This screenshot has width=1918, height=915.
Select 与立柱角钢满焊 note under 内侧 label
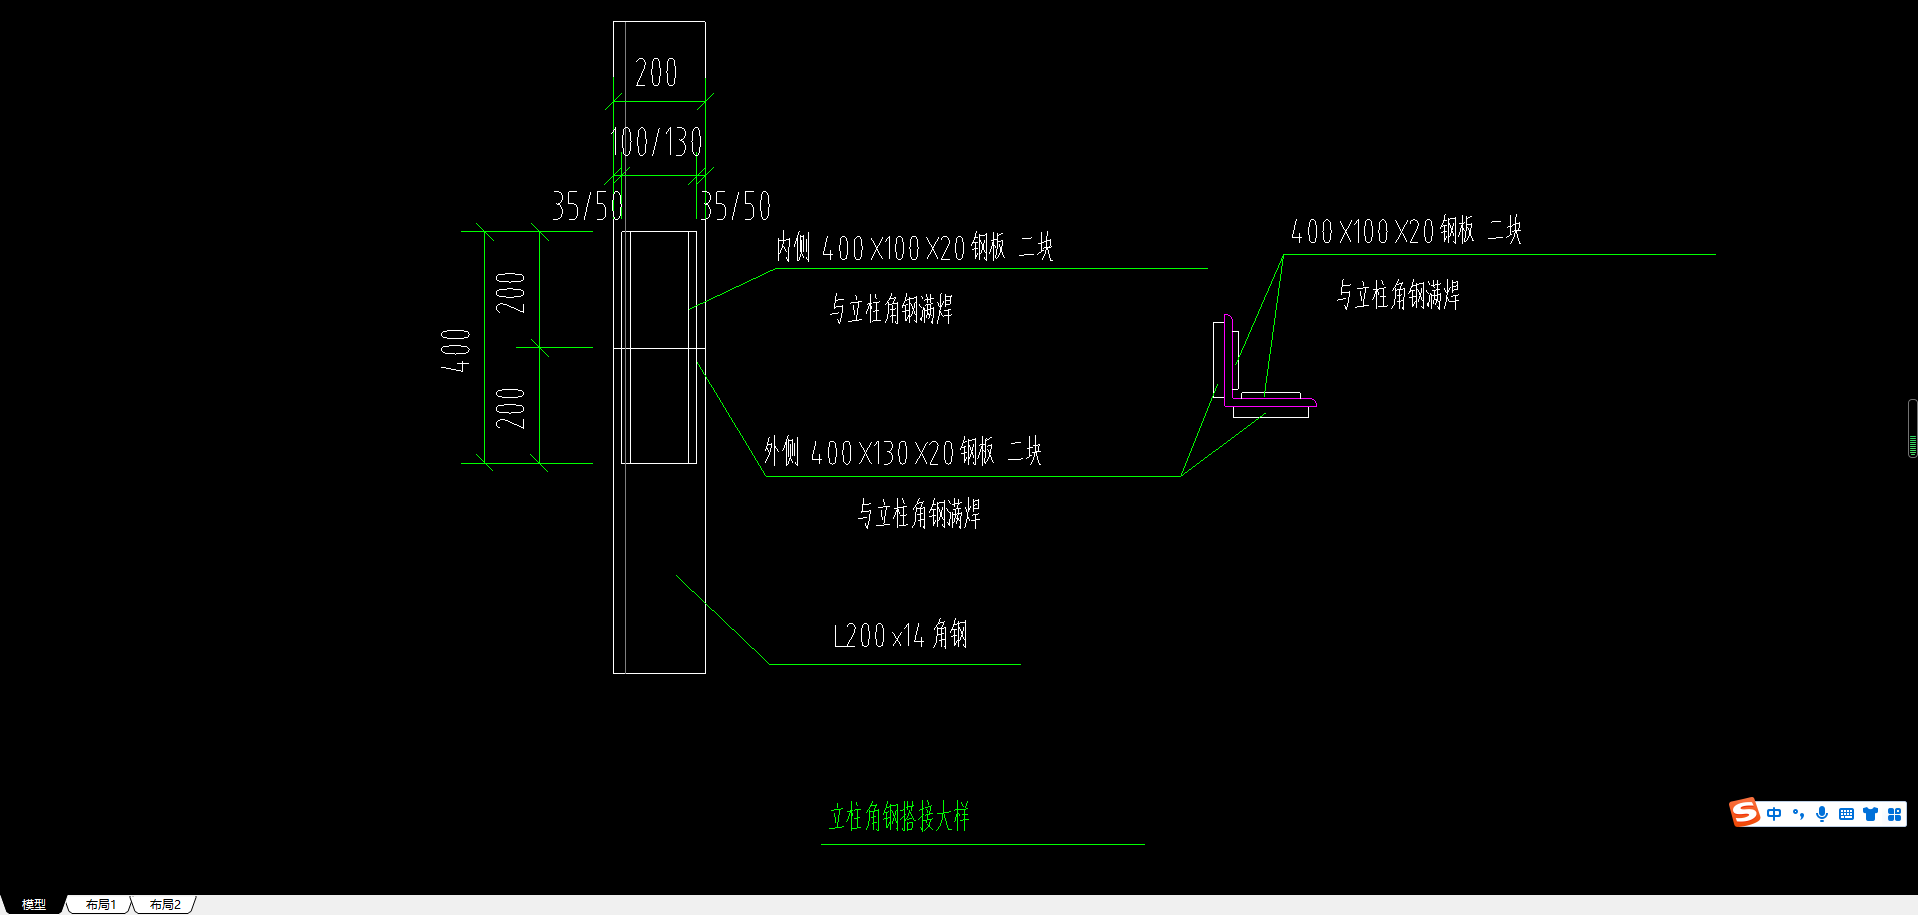click(x=891, y=308)
